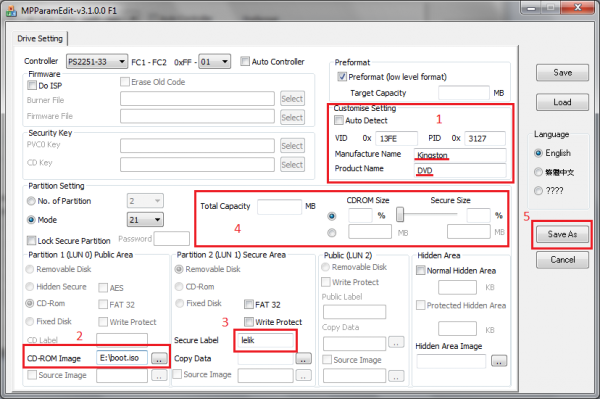Select the English language radio button

[x=538, y=153]
